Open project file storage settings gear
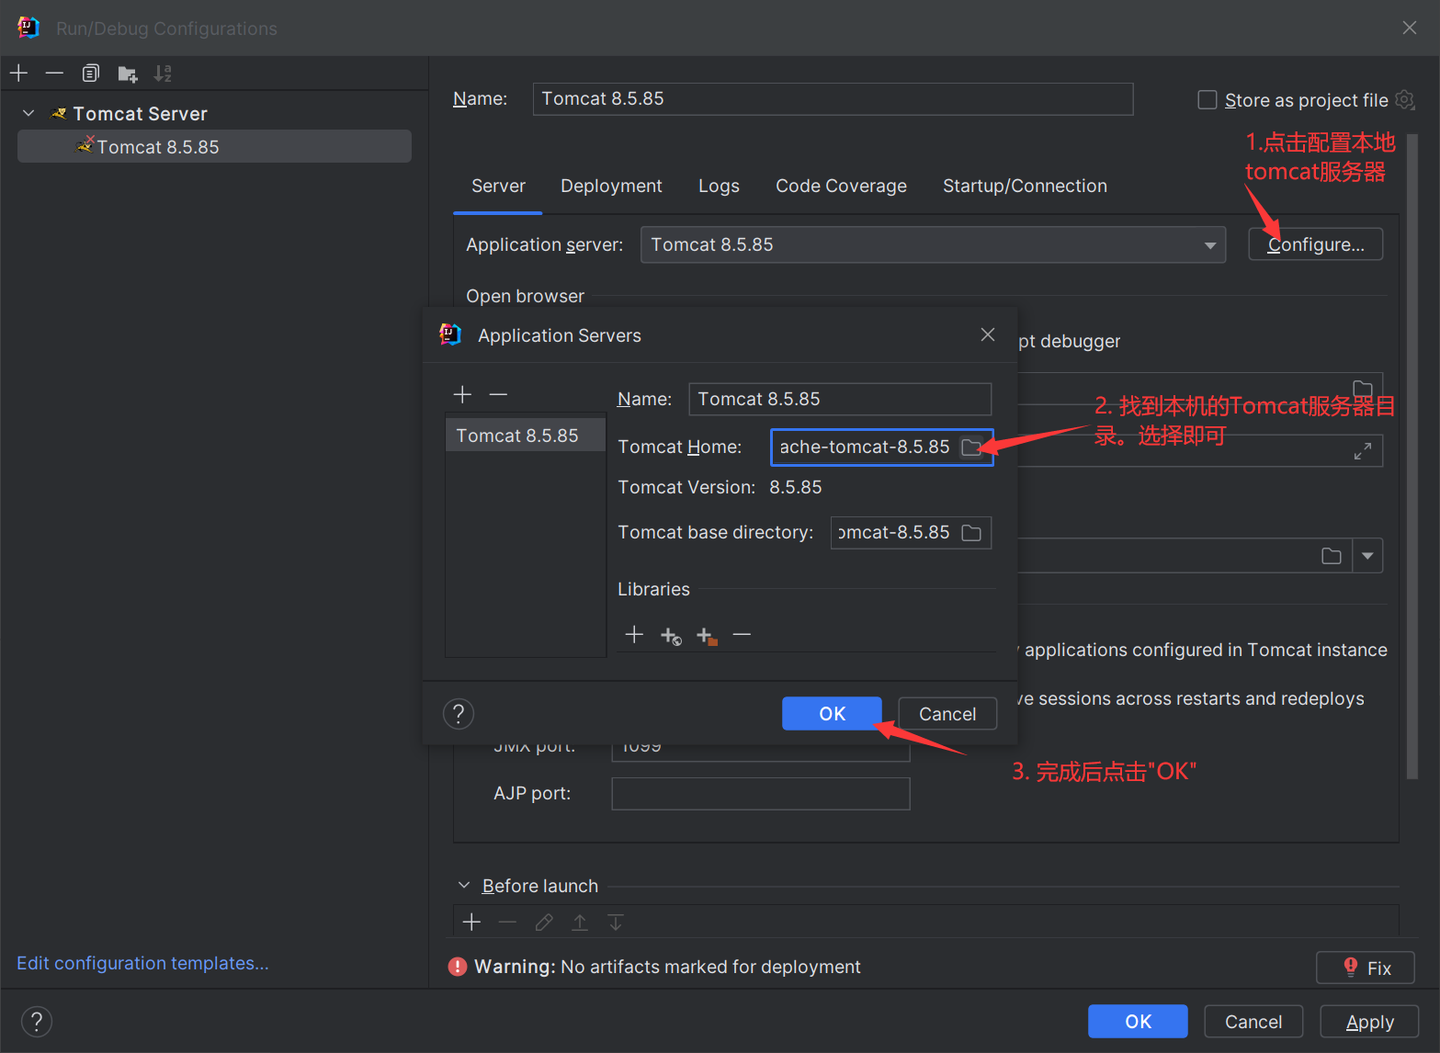 click(x=1405, y=100)
